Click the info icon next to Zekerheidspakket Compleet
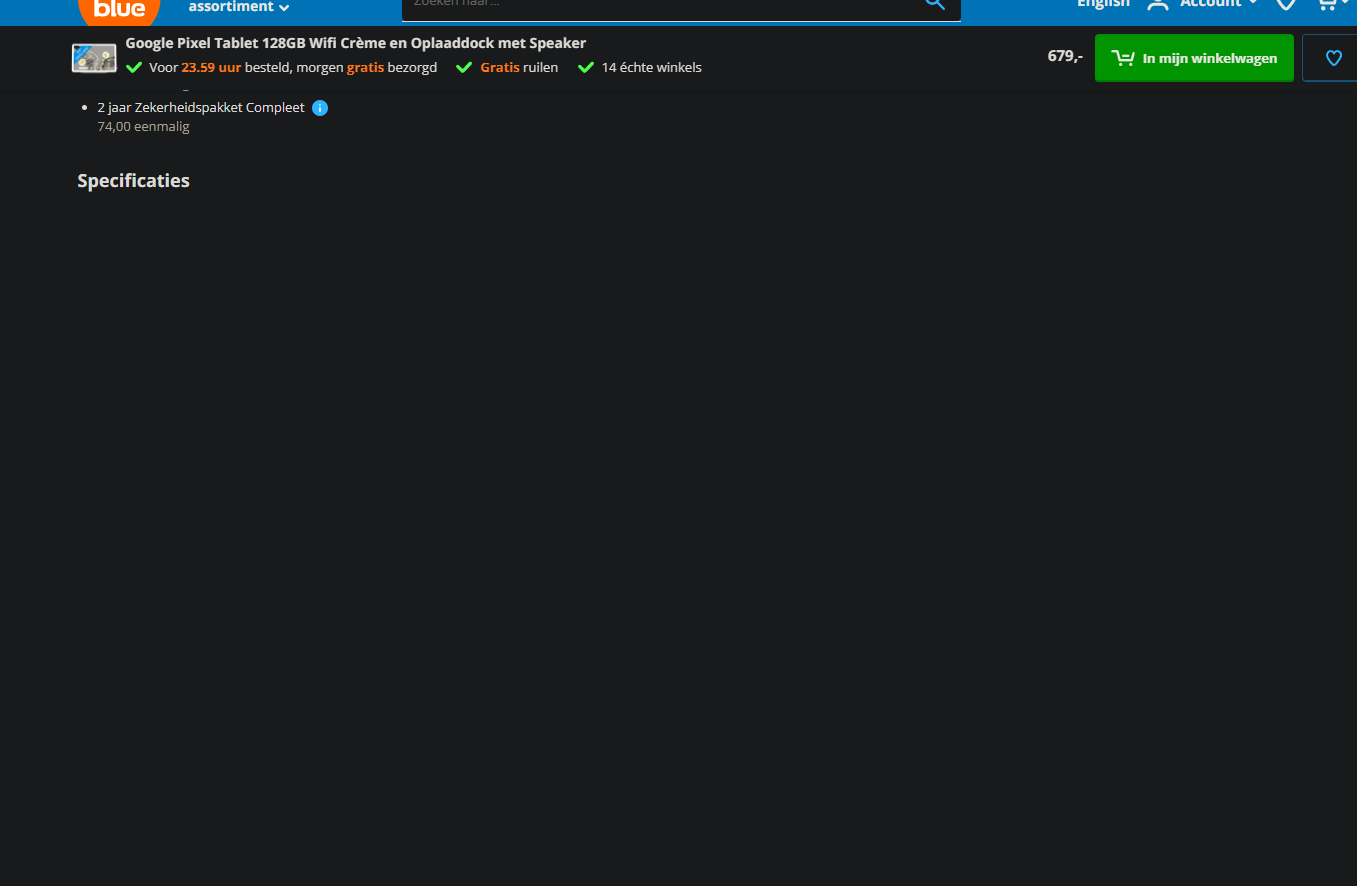This screenshot has height=886, width=1357. [x=320, y=107]
